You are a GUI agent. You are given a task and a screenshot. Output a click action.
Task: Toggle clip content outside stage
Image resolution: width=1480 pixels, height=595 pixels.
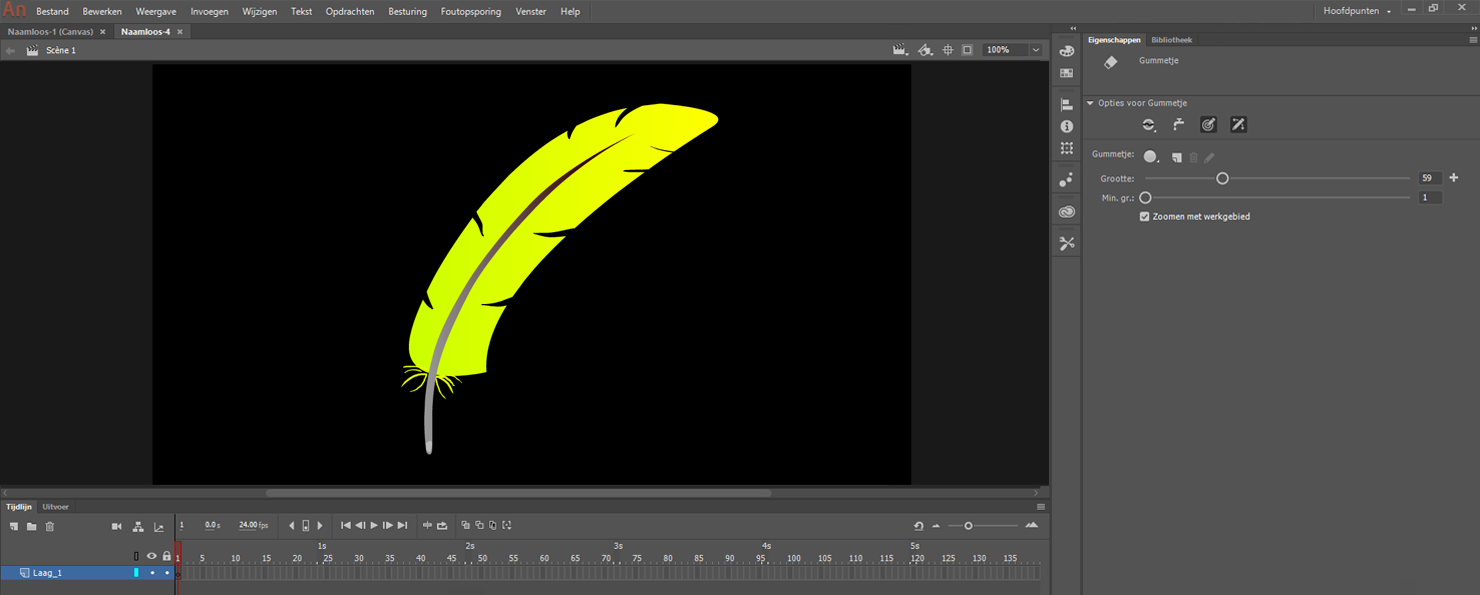pos(967,50)
